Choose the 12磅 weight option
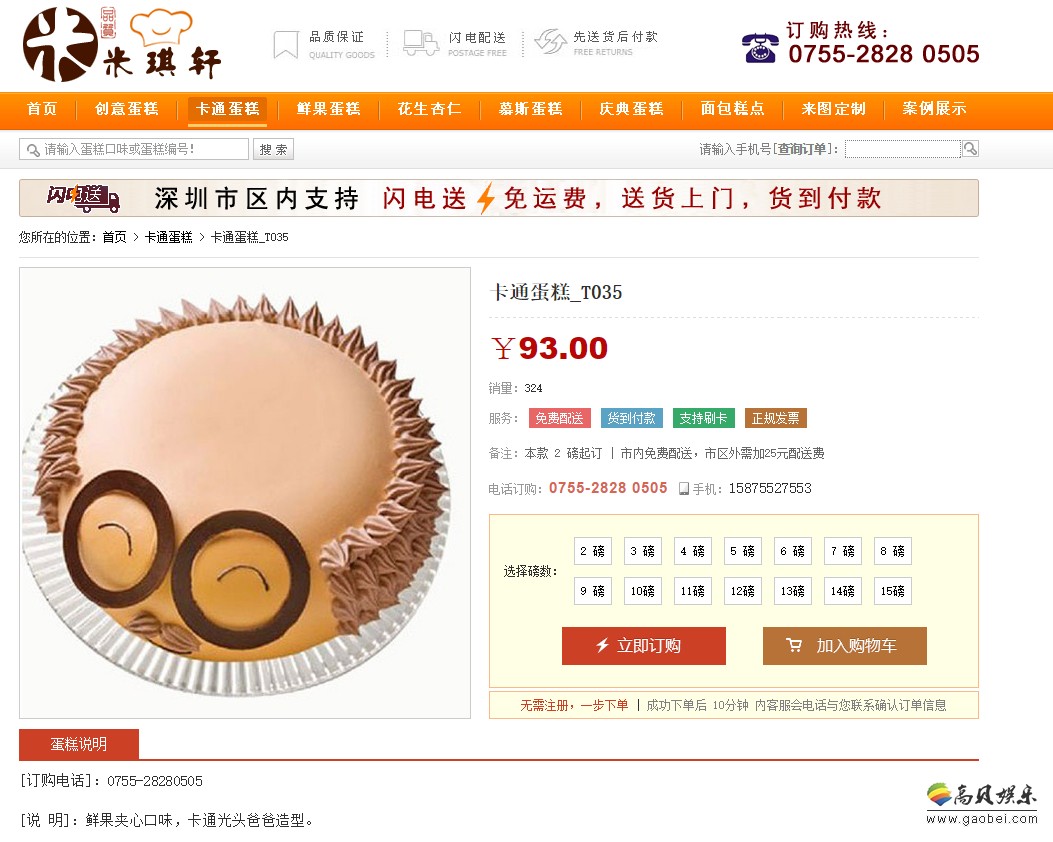1053x842 pixels. 742,591
